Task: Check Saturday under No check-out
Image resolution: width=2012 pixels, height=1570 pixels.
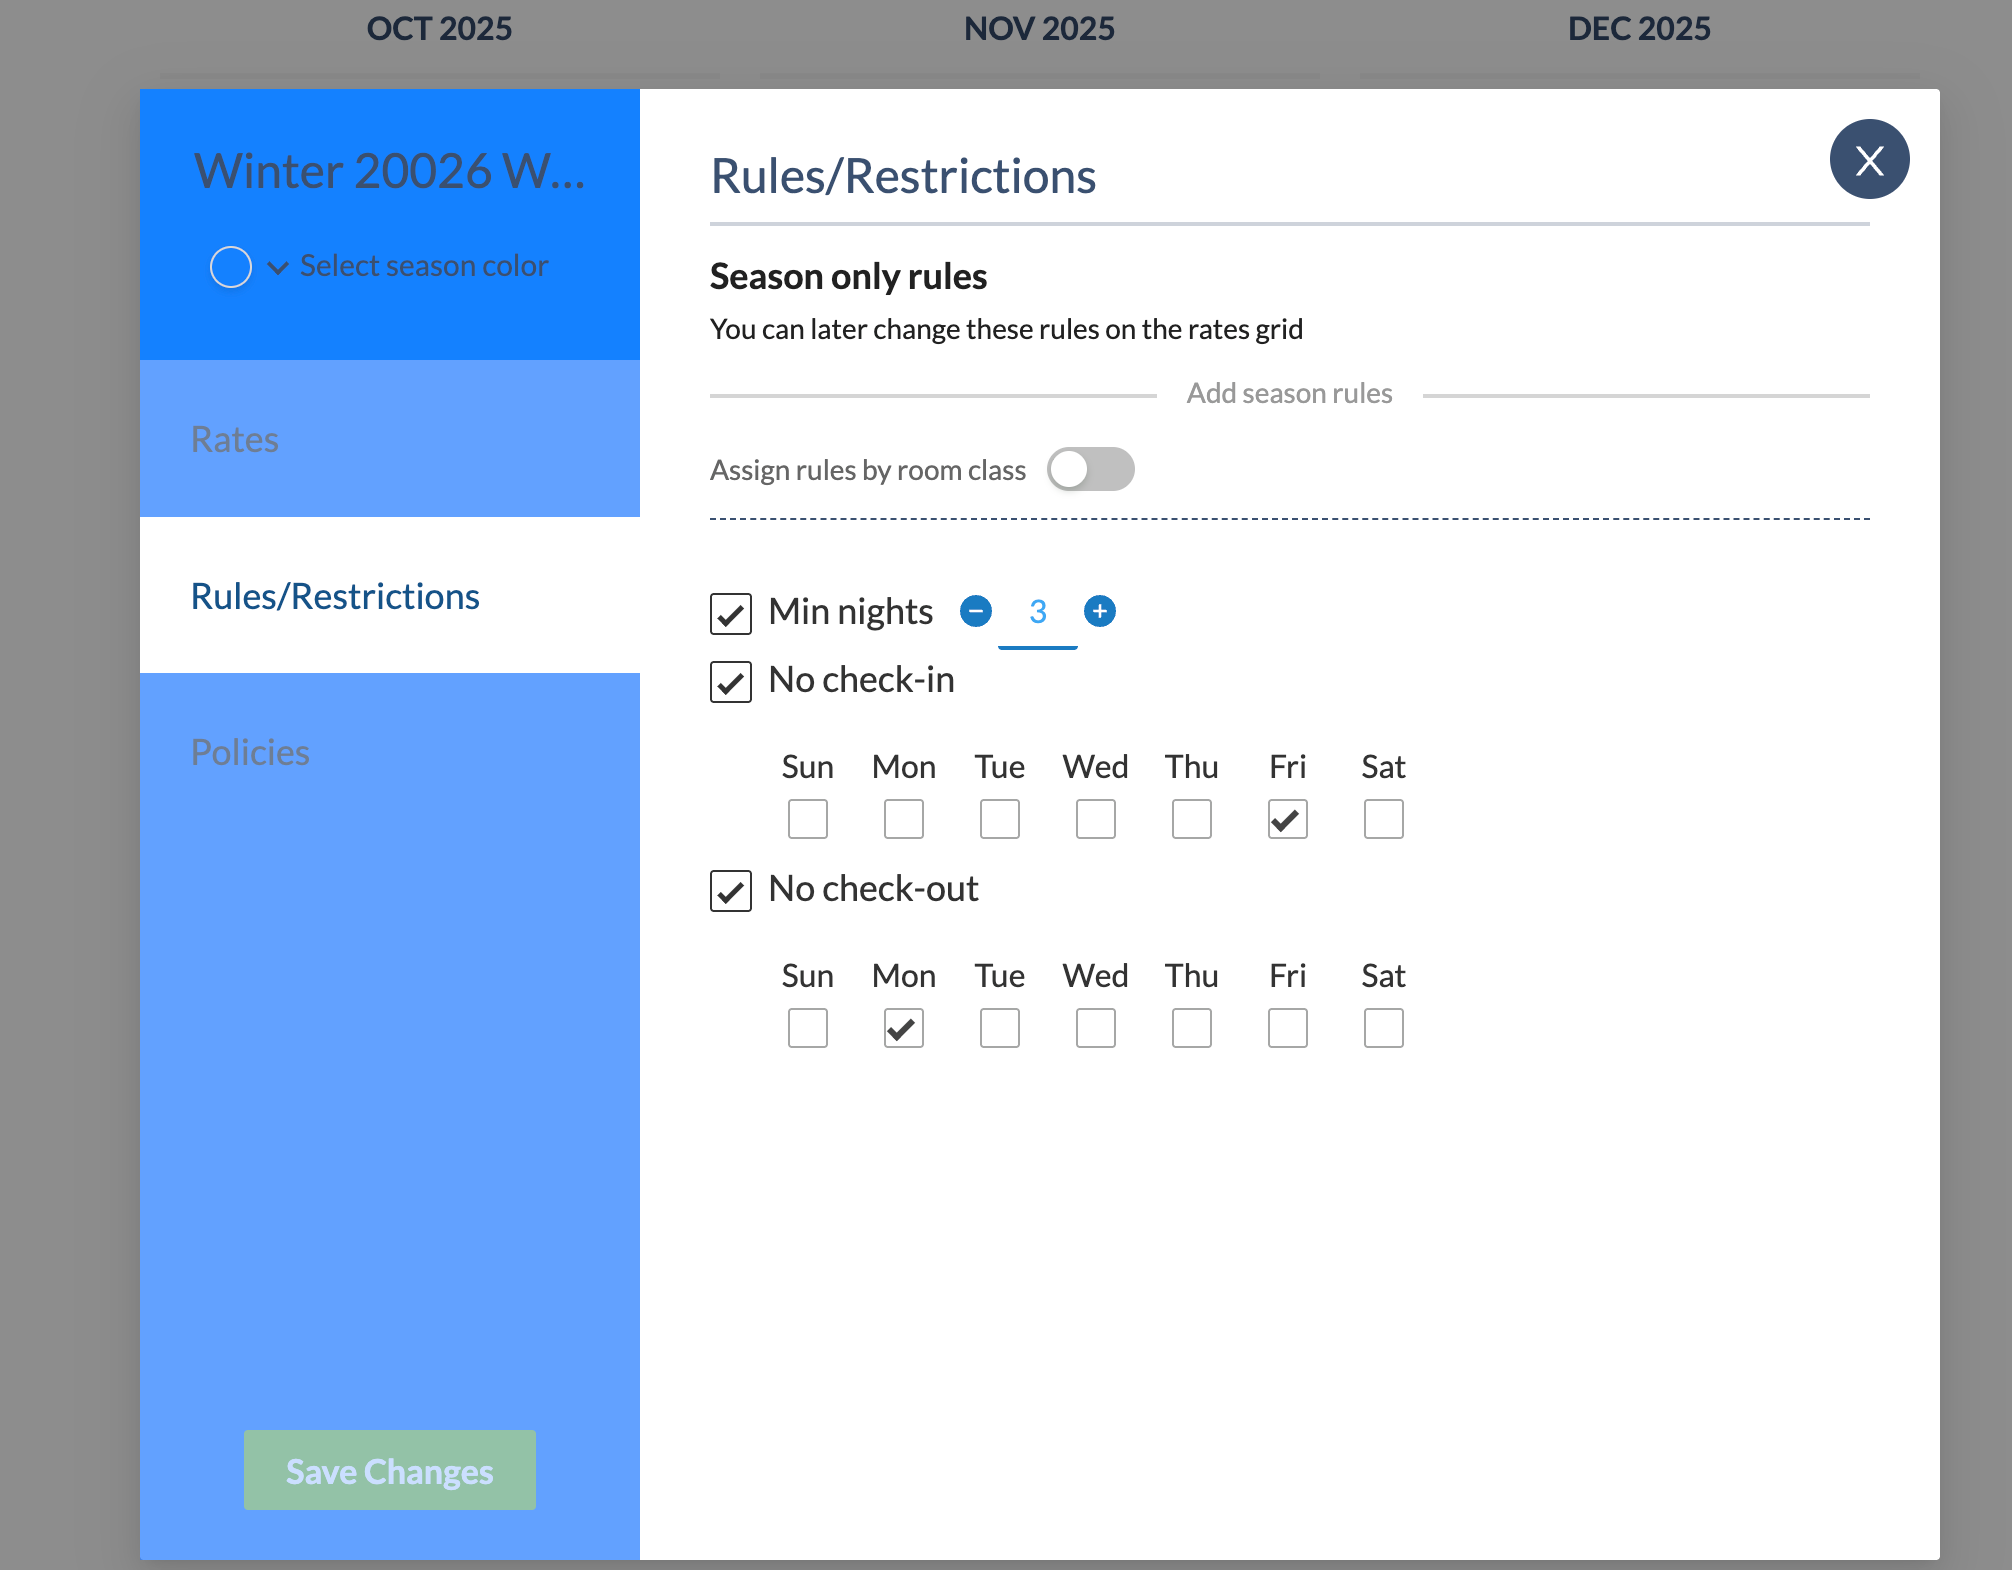Action: coord(1383,1028)
